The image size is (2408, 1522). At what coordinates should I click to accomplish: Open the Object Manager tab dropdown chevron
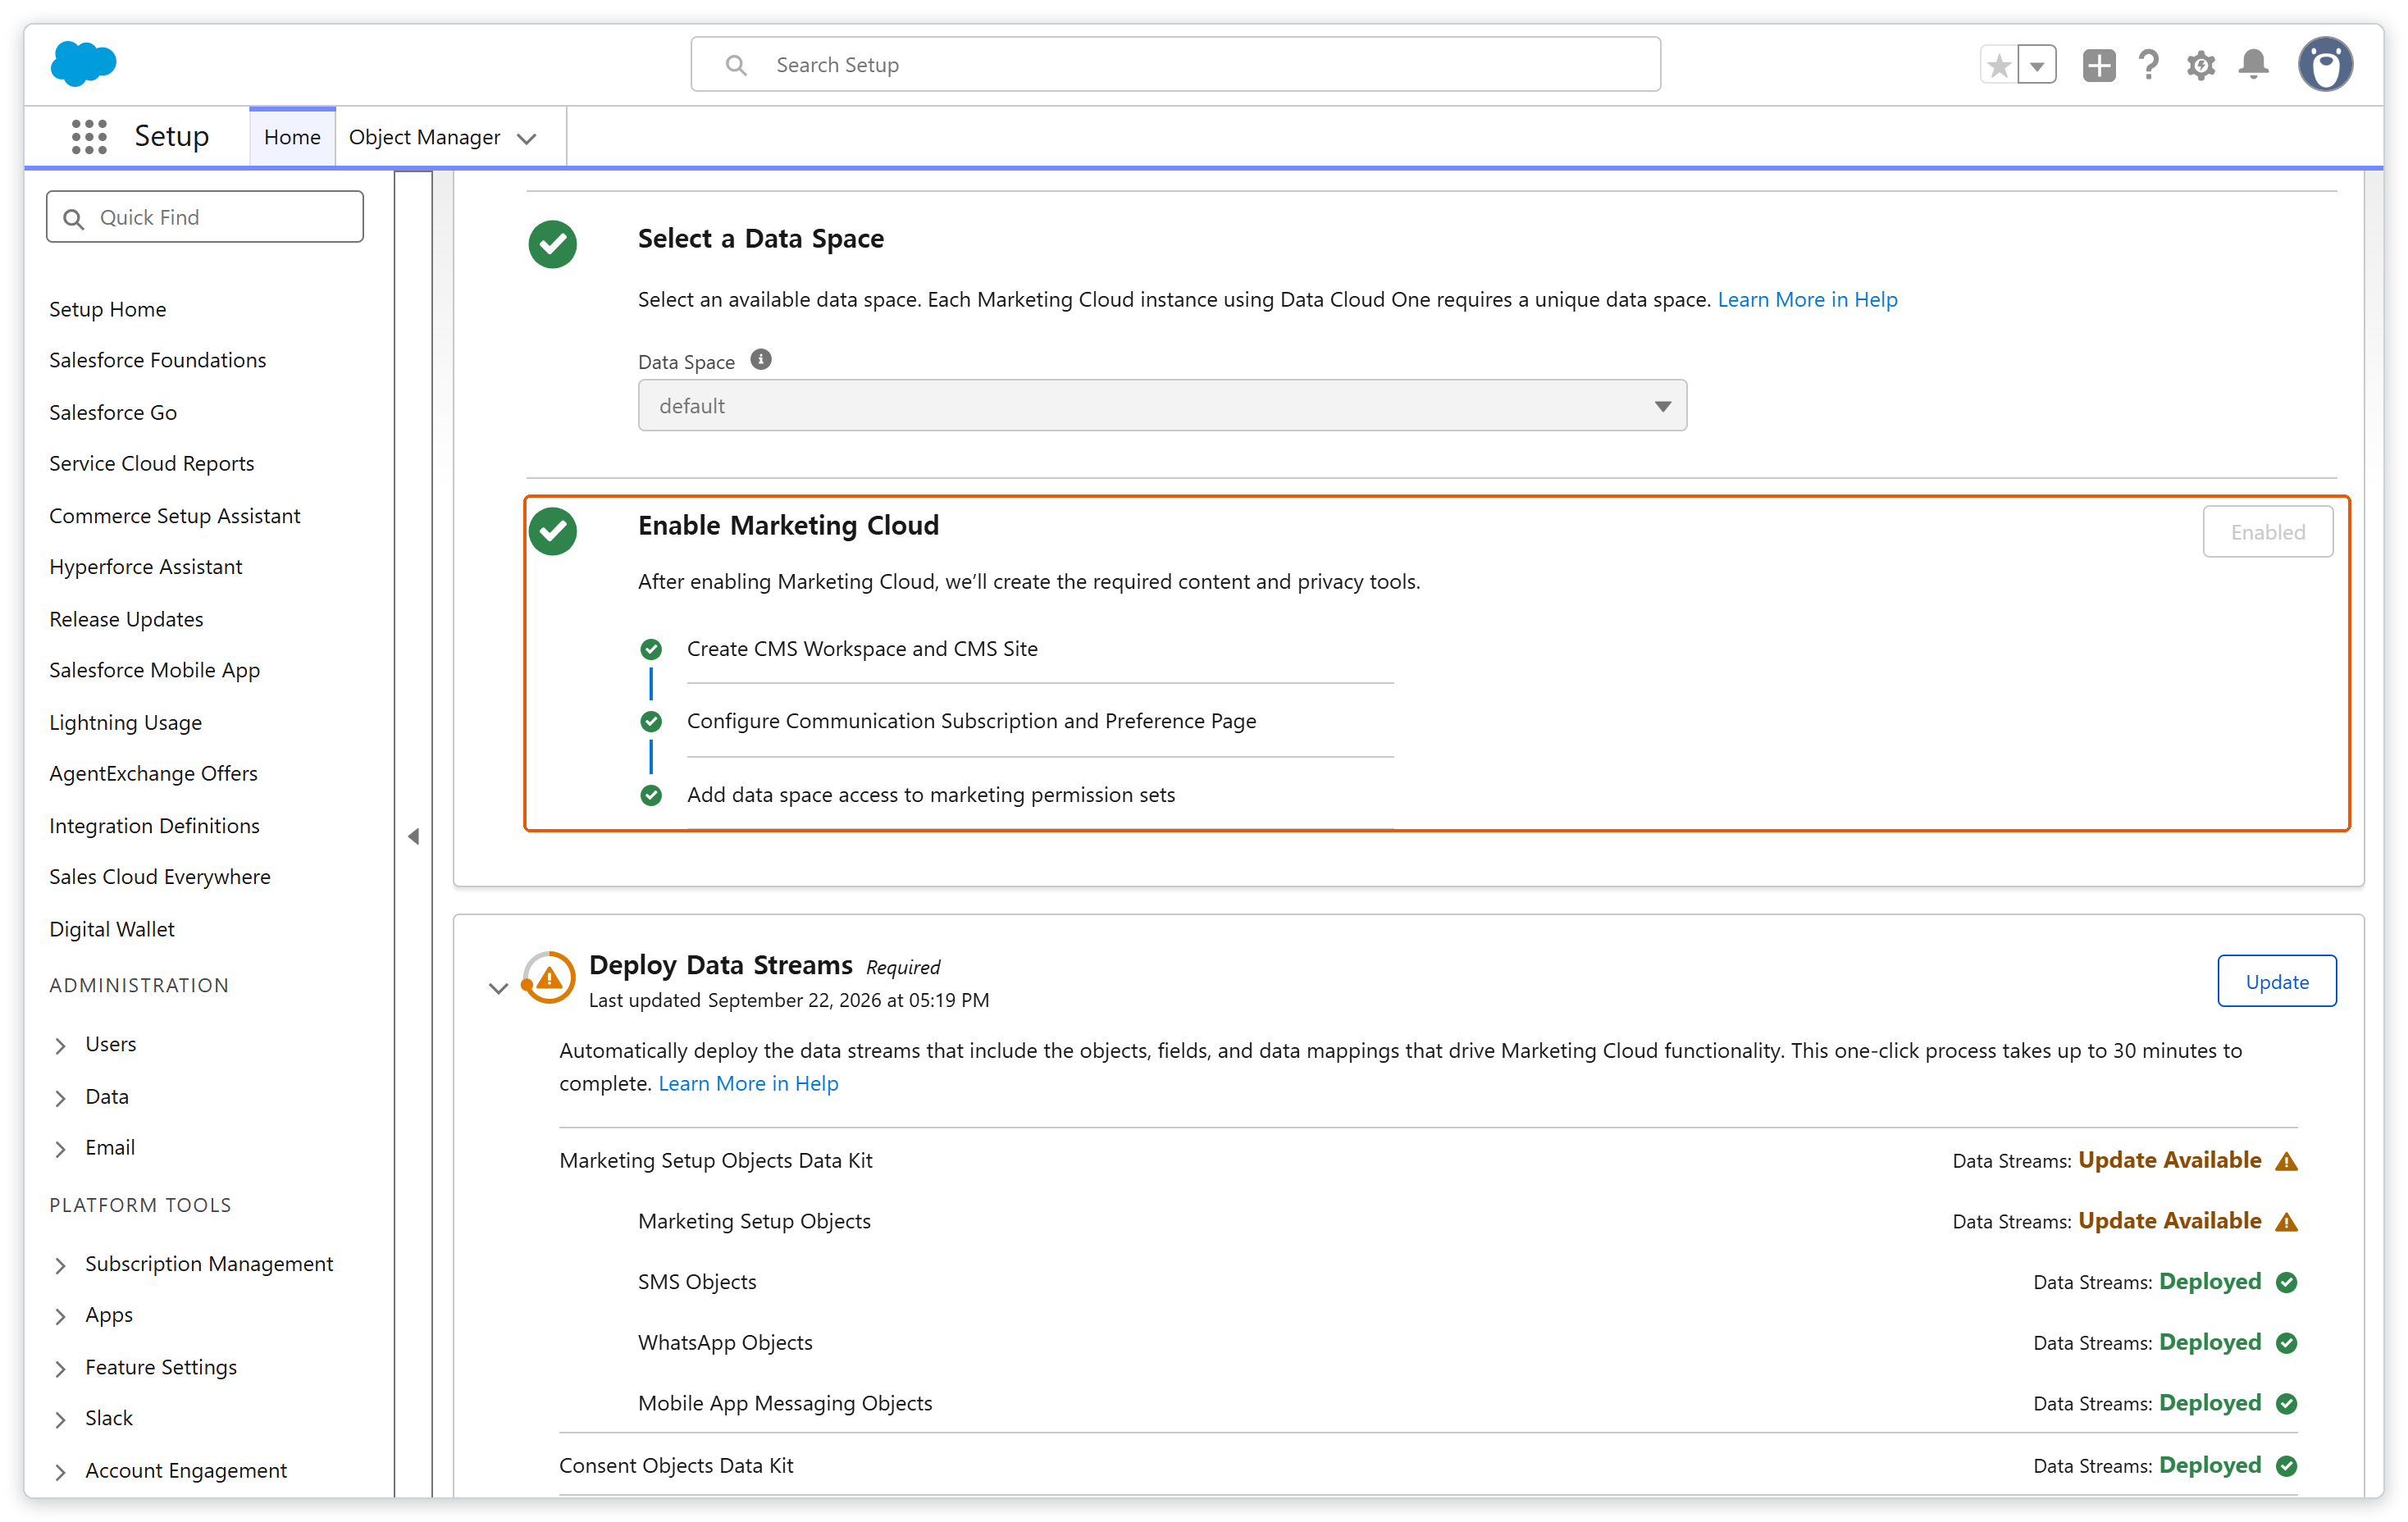coord(527,138)
